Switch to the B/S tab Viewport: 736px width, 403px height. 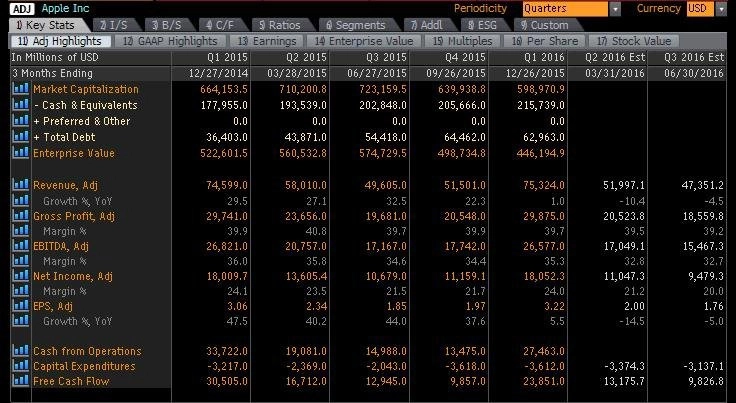[x=167, y=25]
